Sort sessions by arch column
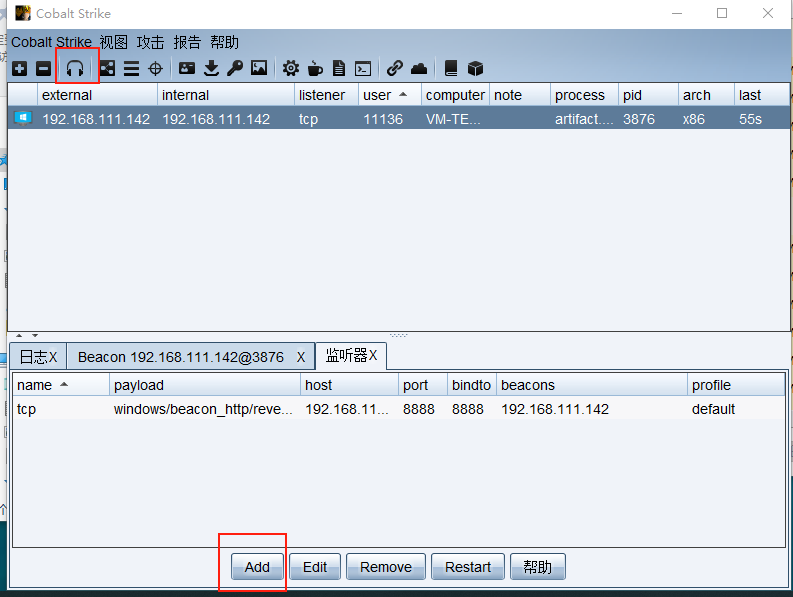Image resolution: width=793 pixels, height=597 pixels. point(706,95)
